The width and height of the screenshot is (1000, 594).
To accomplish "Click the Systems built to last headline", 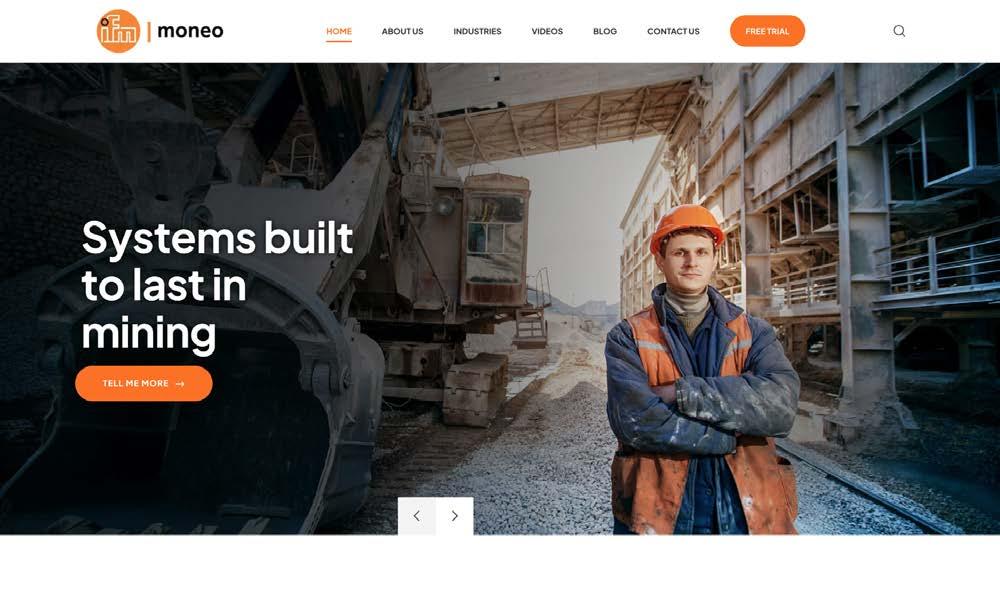I will pos(217,285).
